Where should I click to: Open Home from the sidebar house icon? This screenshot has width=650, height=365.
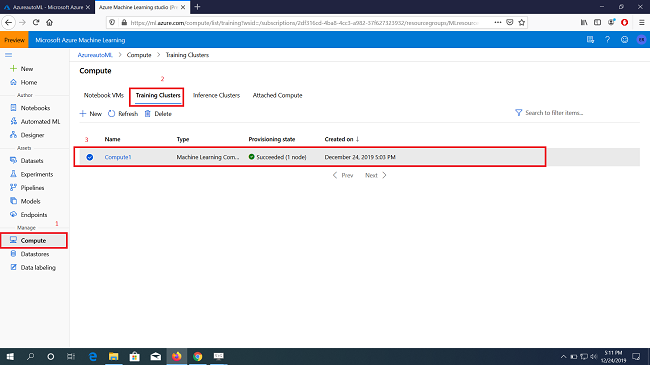(13, 82)
